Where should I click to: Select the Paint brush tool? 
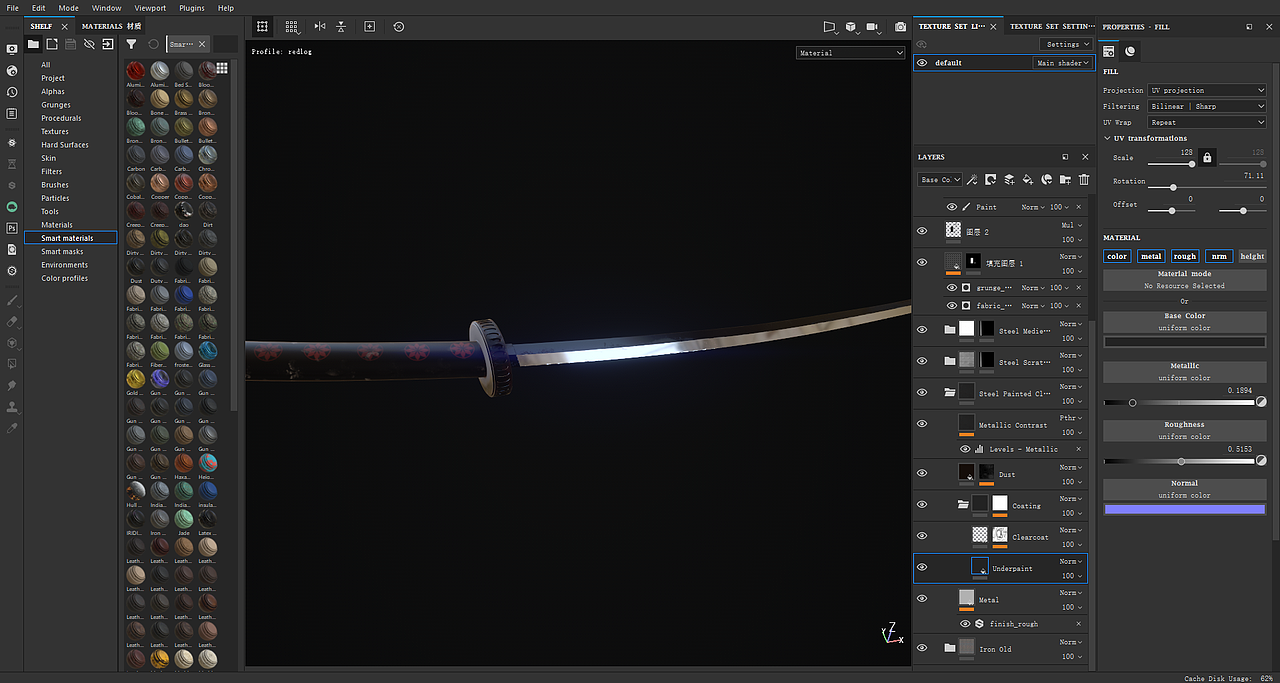(x=12, y=300)
